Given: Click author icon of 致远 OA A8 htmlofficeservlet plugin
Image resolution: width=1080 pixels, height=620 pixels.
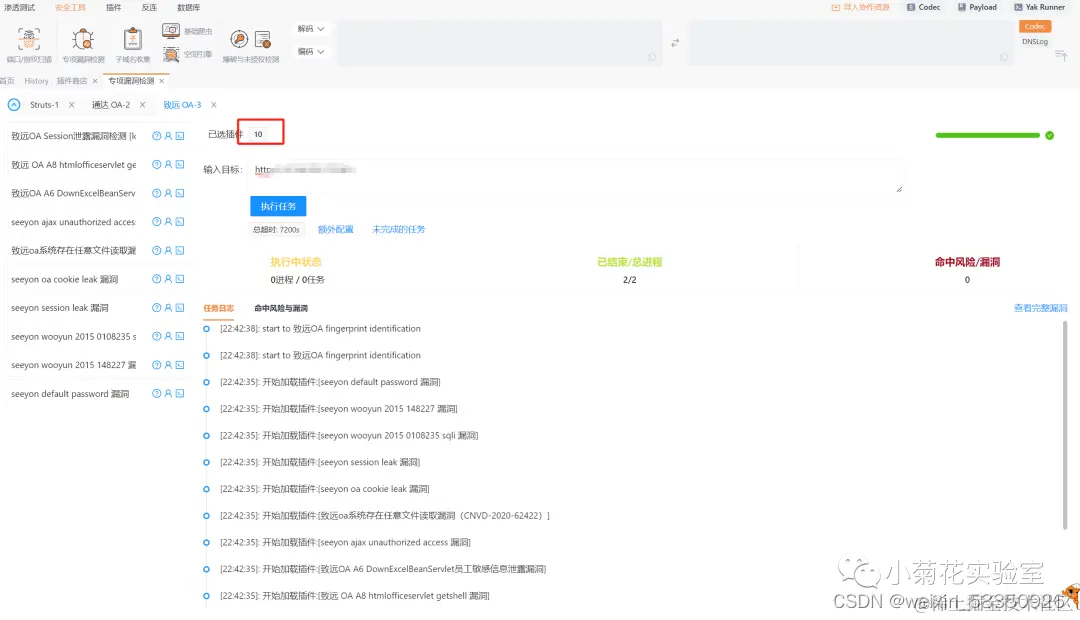Looking at the screenshot, I should coord(168,165).
